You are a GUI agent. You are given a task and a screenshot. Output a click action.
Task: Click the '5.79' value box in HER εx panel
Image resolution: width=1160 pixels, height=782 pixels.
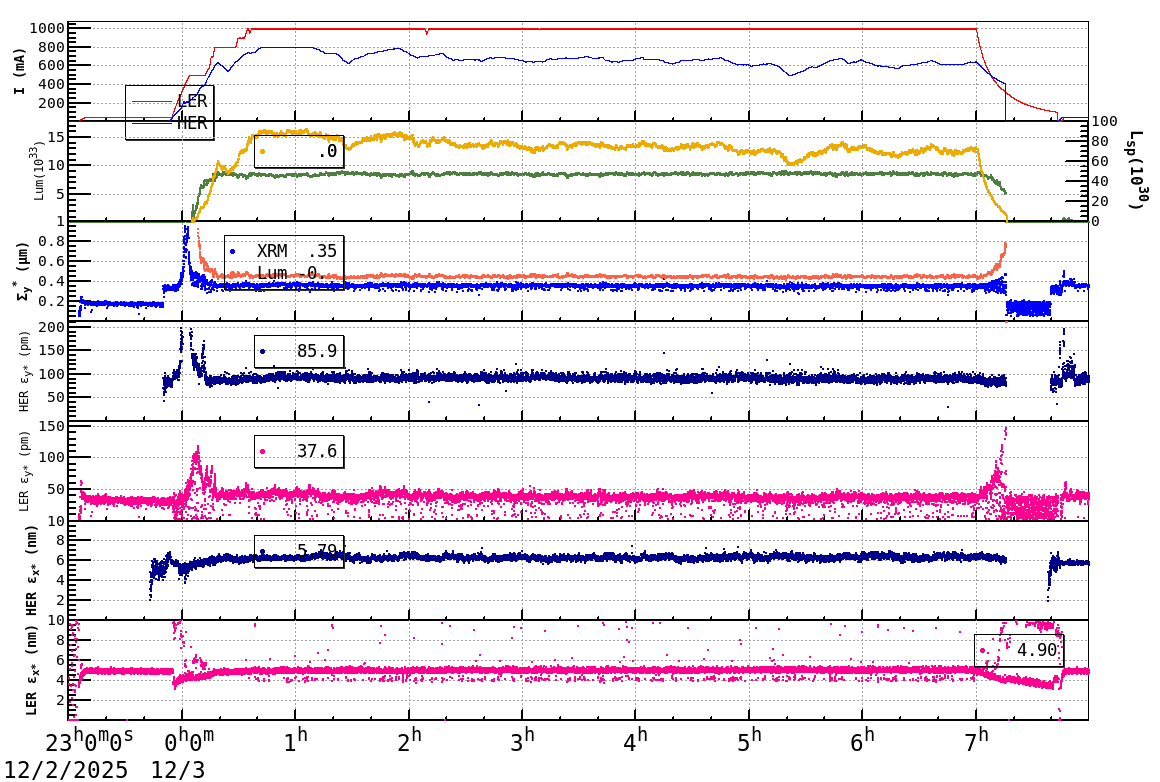pyautogui.click(x=299, y=551)
